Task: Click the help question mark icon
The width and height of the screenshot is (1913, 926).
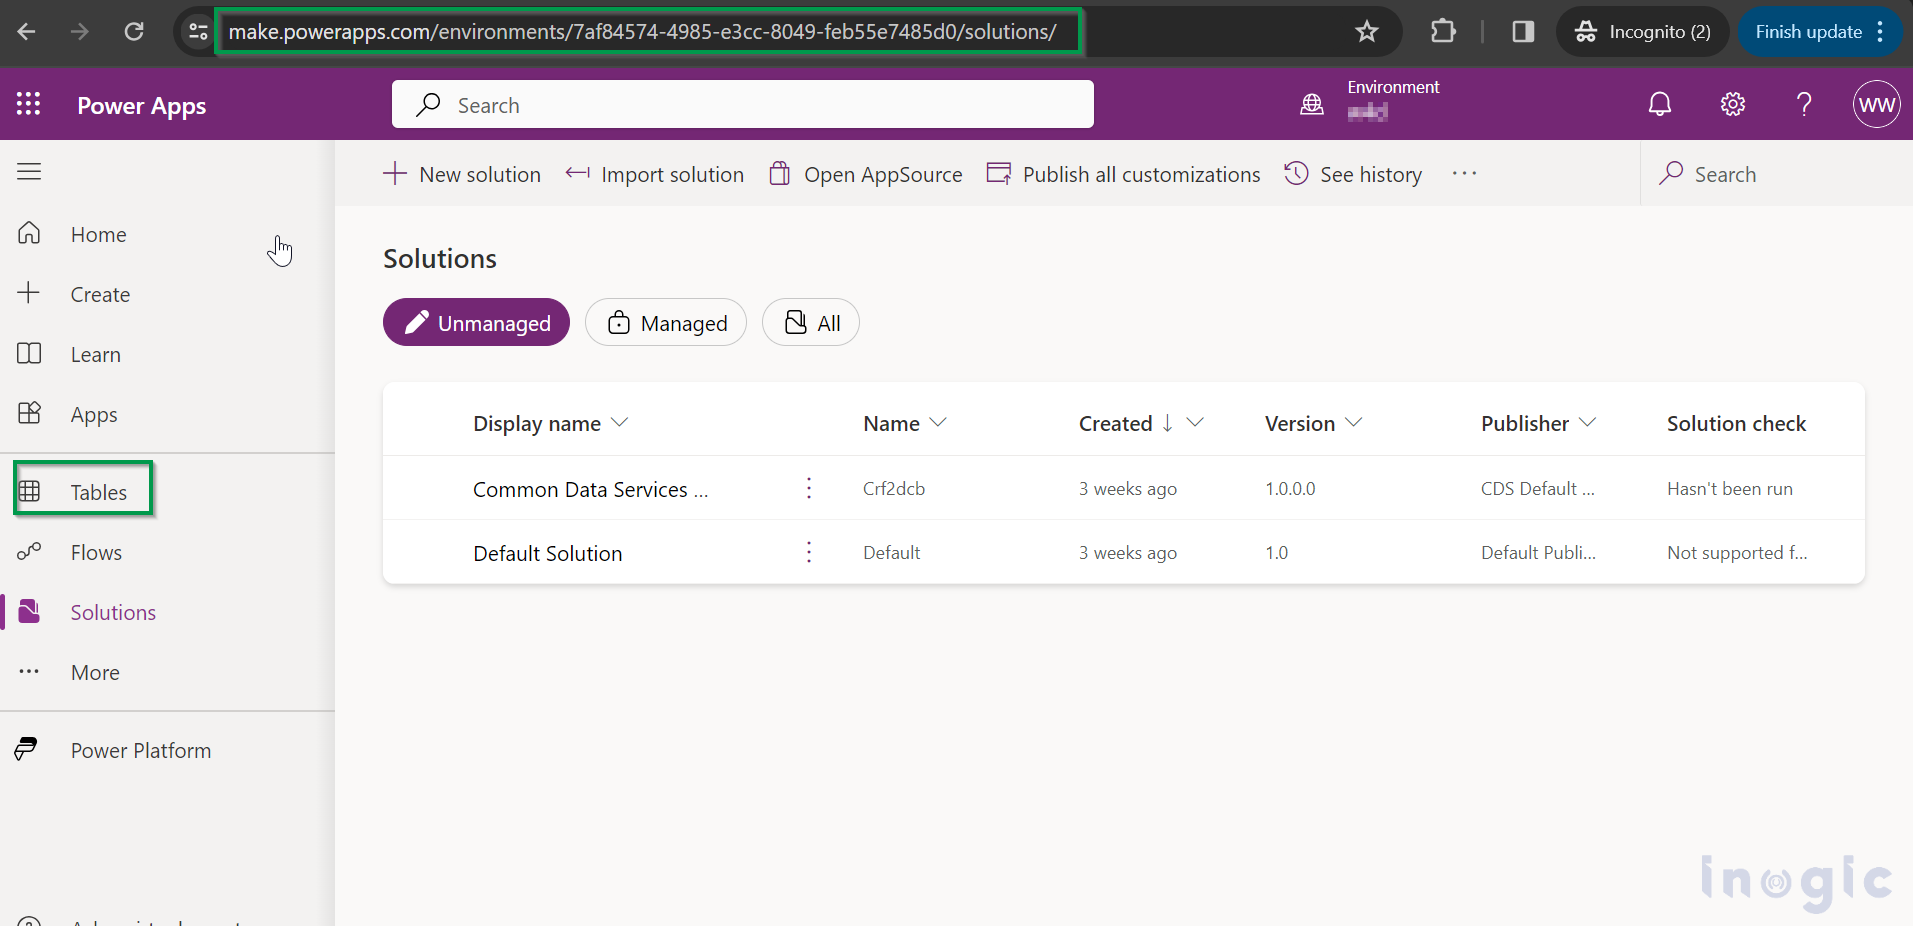Action: click(x=1804, y=104)
